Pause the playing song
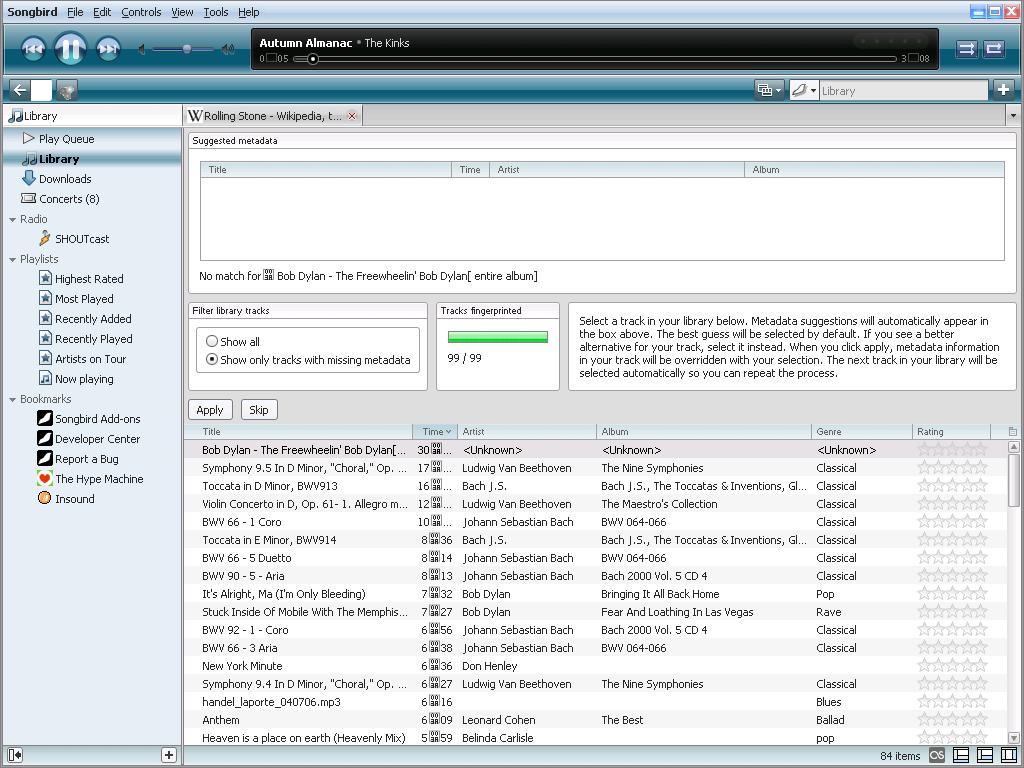The height and width of the screenshot is (768, 1024). pyautogui.click(x=70, y=49)
